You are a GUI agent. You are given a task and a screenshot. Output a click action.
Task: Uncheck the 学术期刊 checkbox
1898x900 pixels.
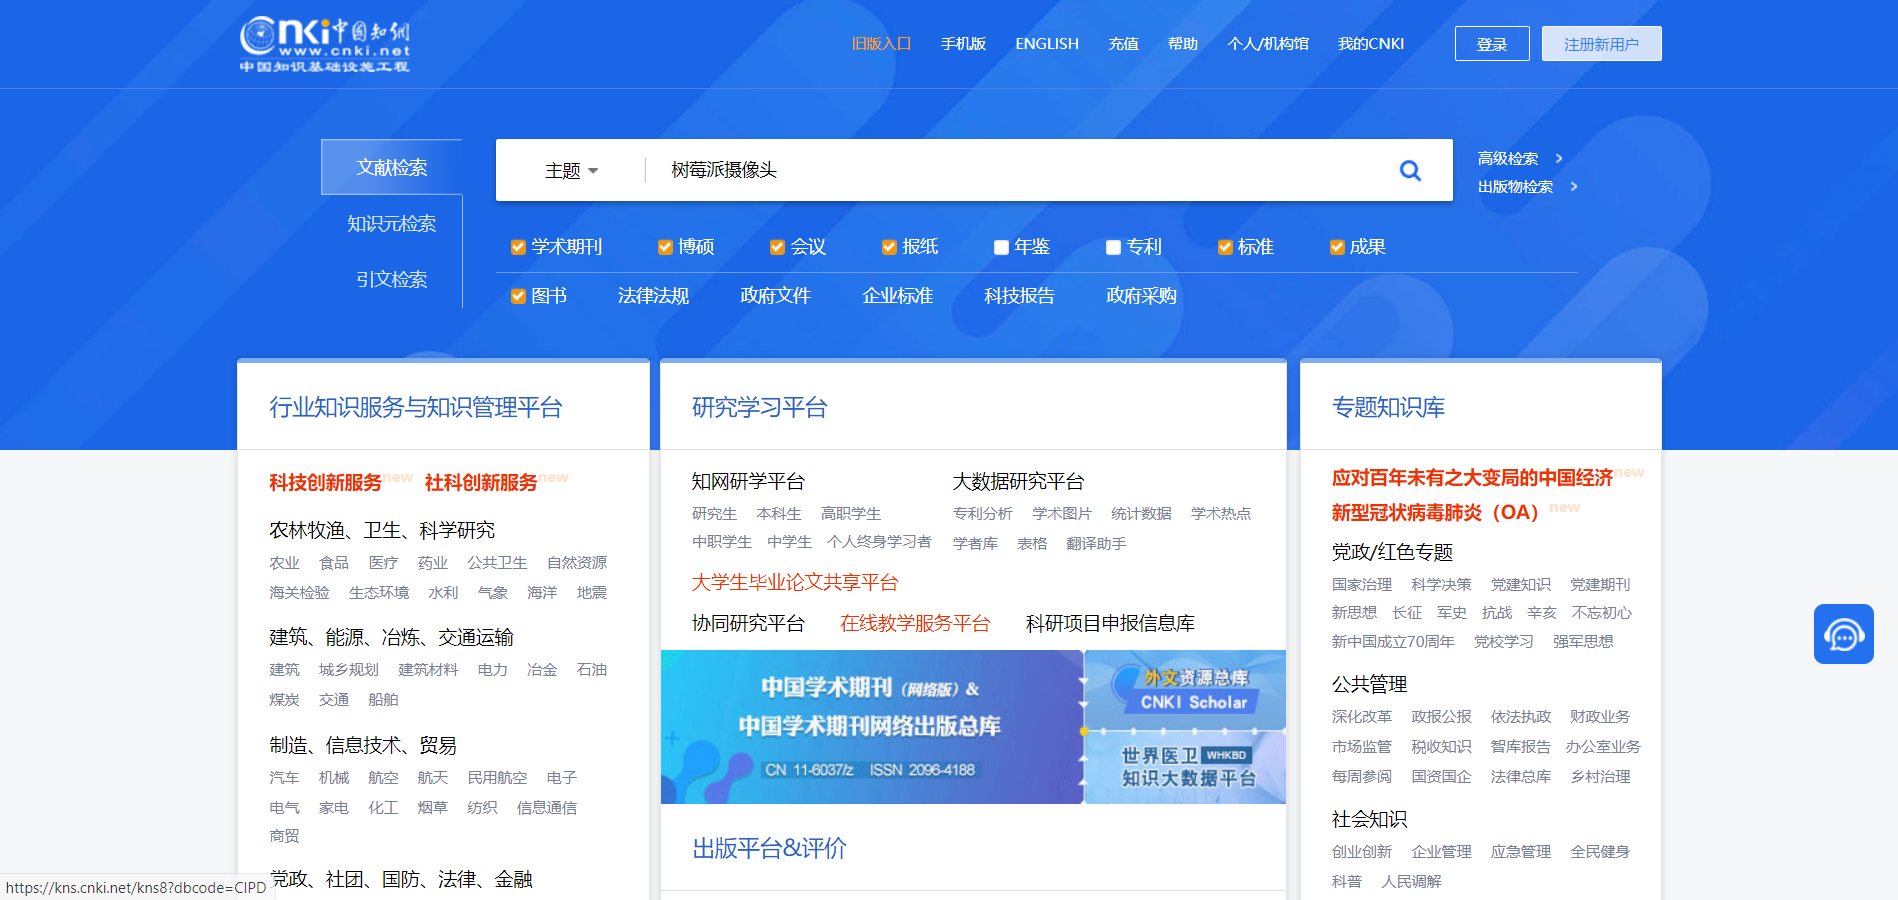click(x=518, y=246)
